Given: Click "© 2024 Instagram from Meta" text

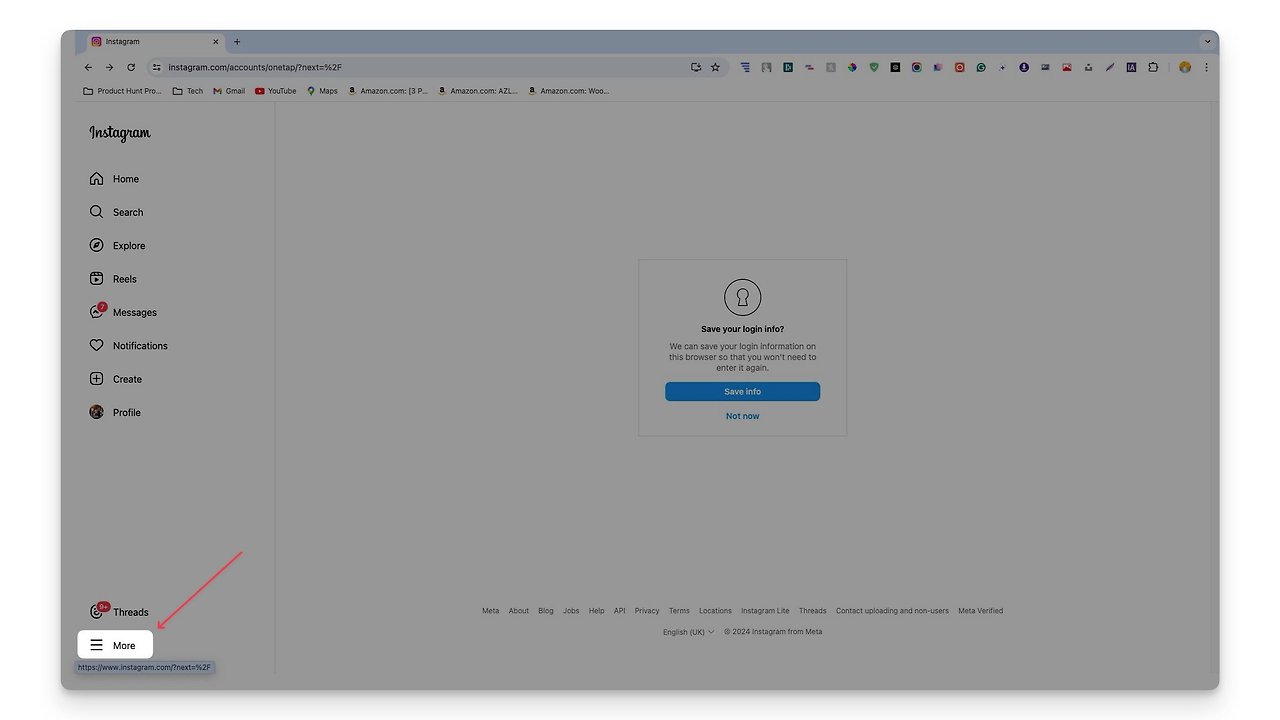Looking at the screenshot, I should (773, 632).
